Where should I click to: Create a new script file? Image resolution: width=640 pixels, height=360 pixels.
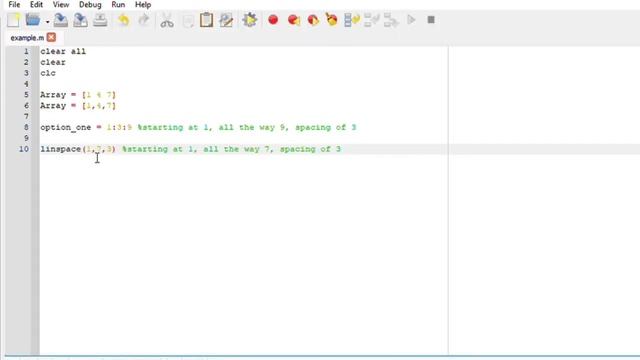[13, 20]
